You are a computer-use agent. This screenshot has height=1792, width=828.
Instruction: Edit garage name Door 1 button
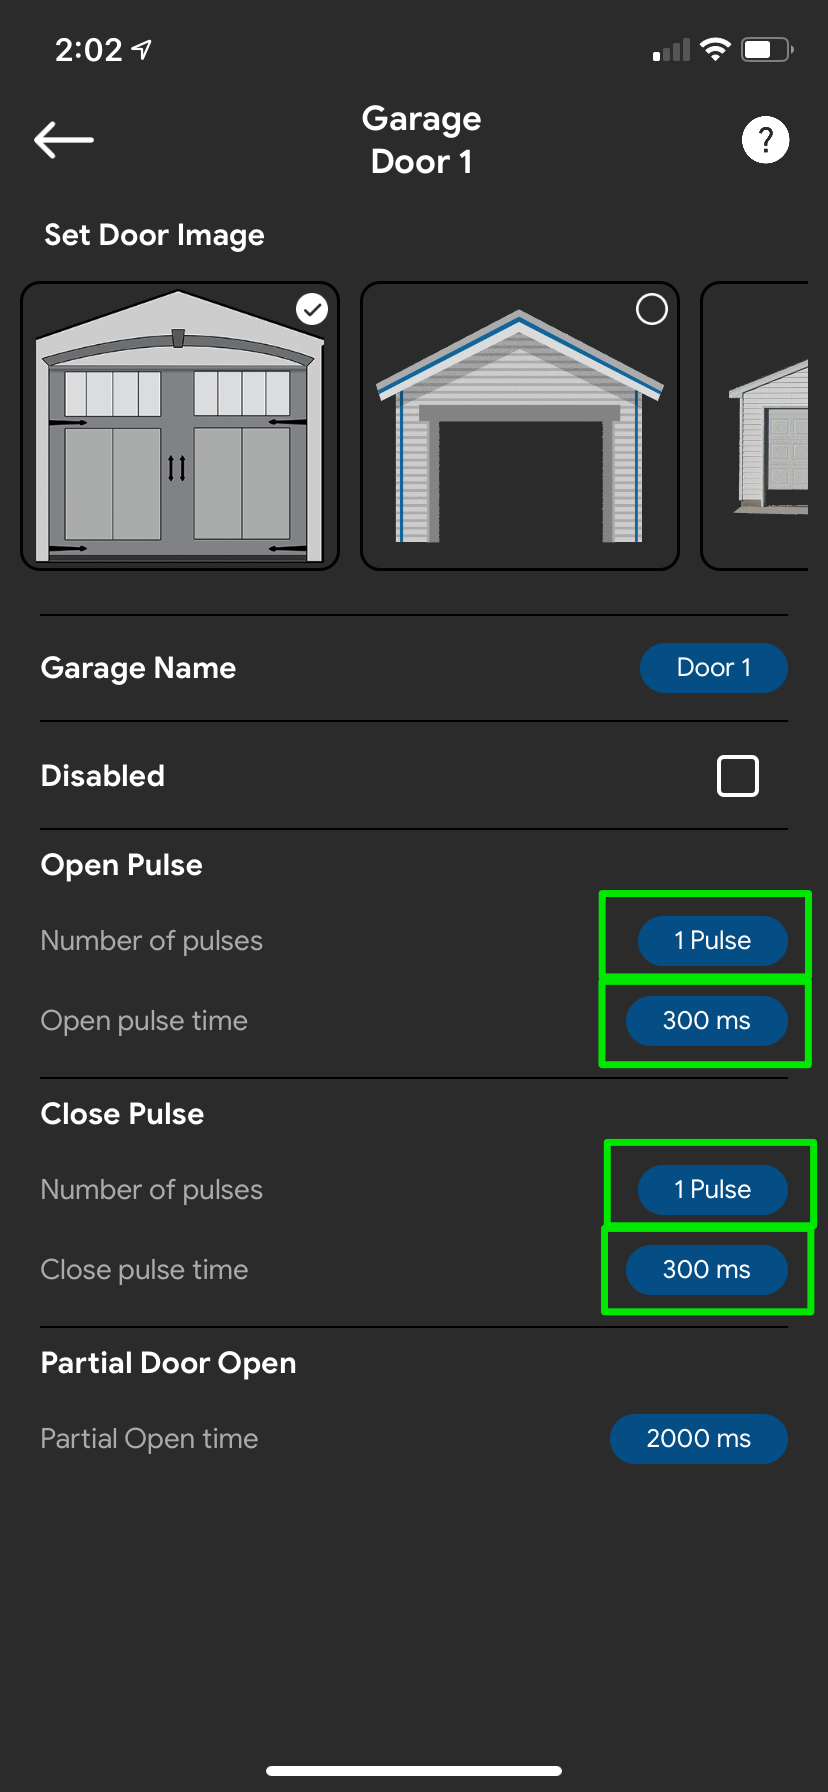coord(714,668)
